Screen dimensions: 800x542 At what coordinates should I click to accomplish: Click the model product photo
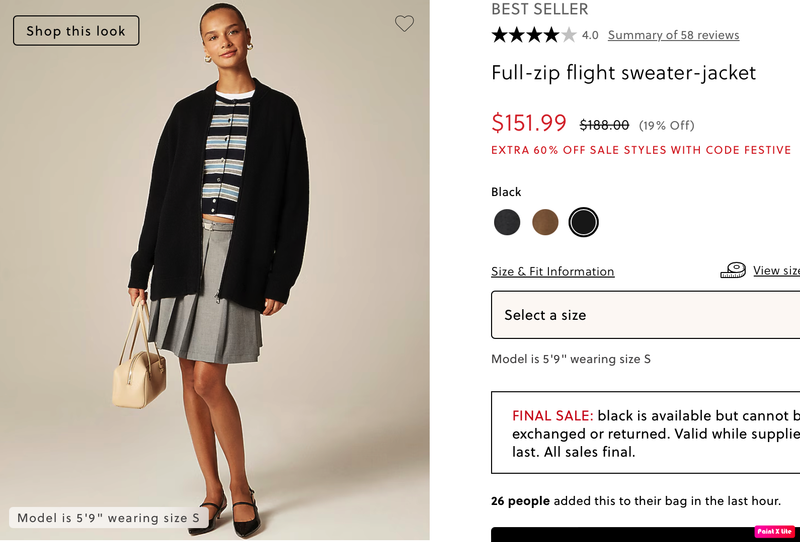[x=215, y=270]
